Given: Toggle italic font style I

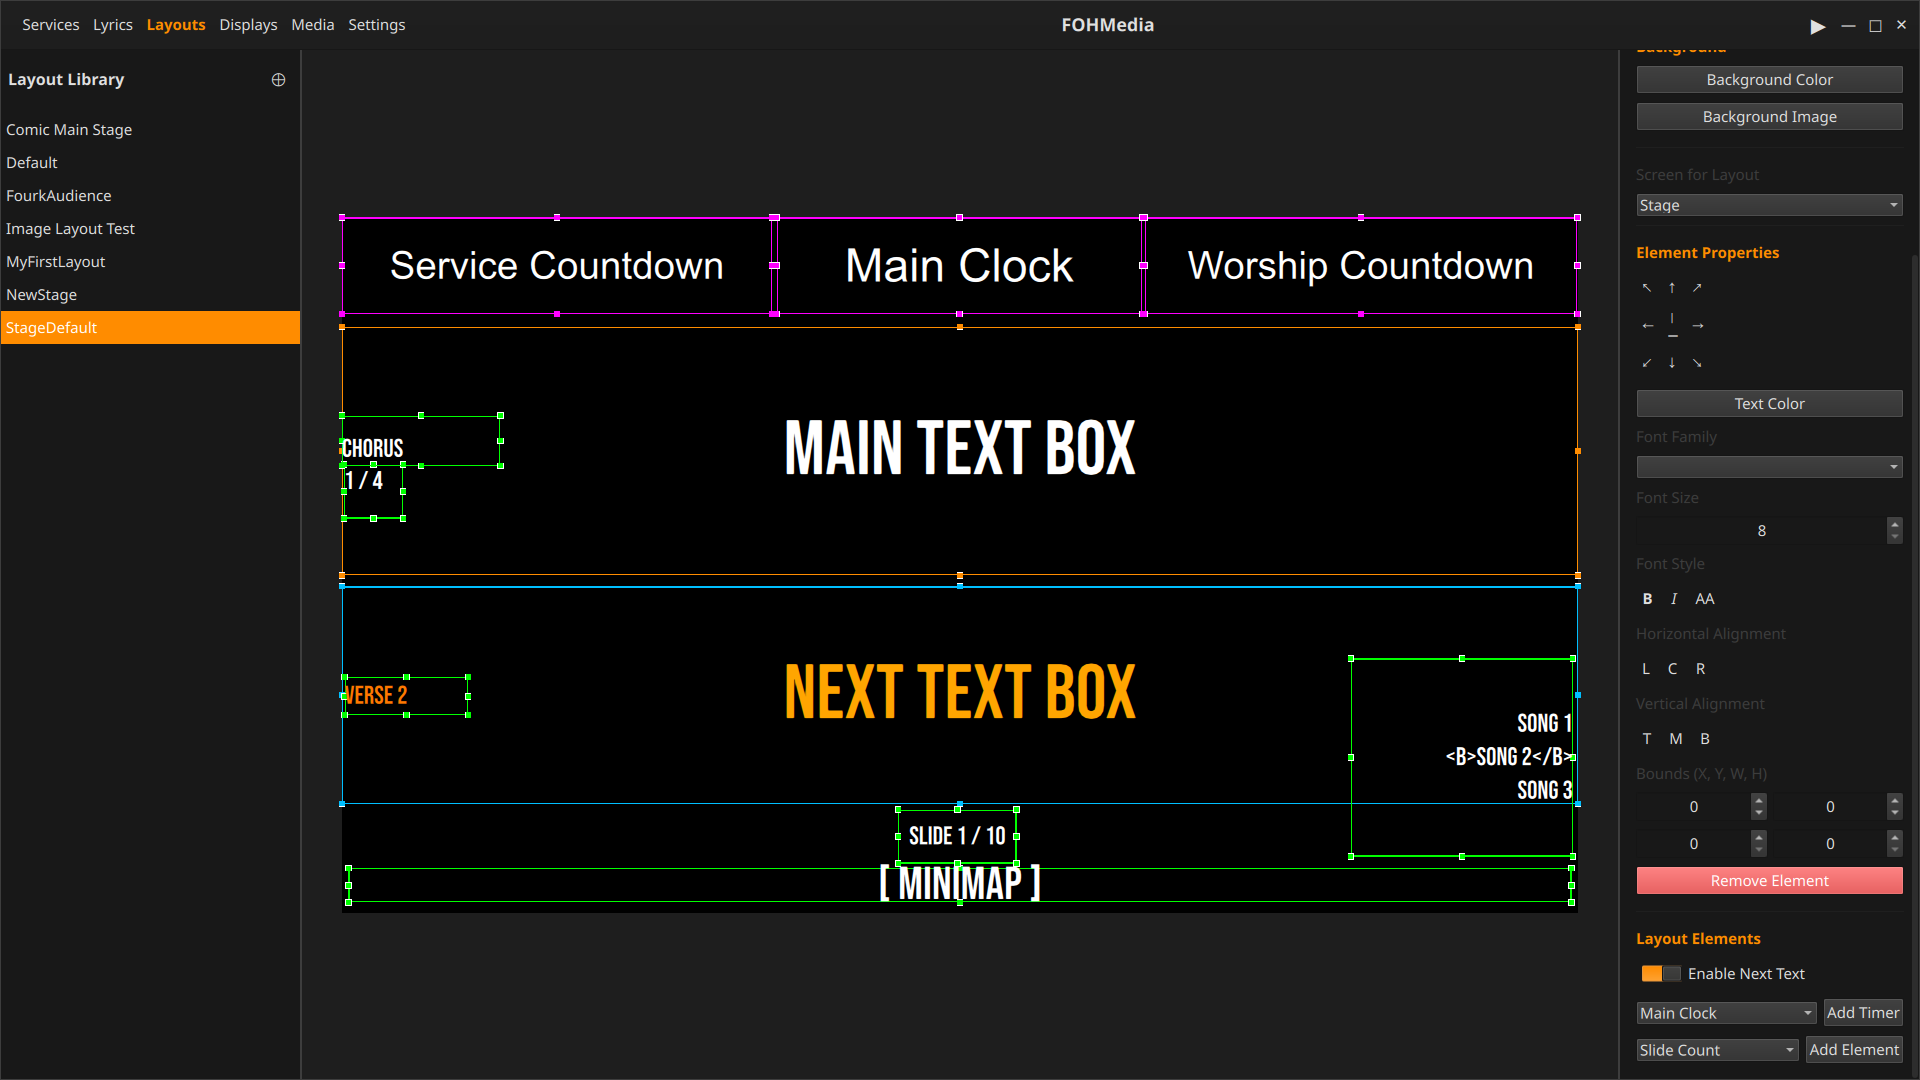Looking at the screenshot, I should [1674, 599].
